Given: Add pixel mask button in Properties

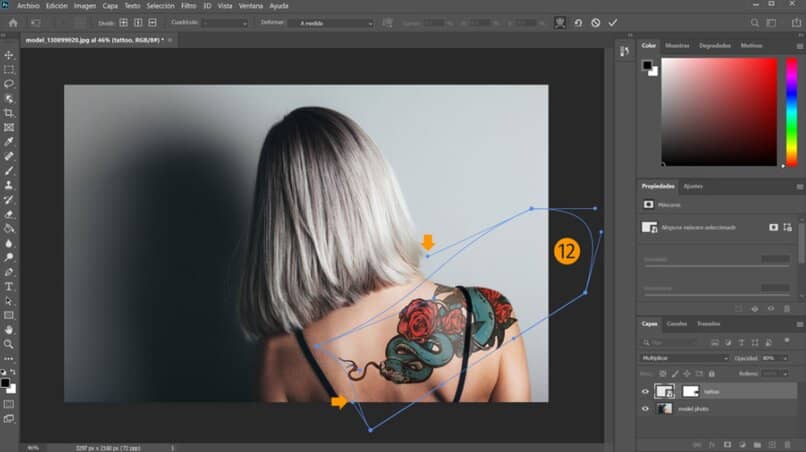Looking at the screenshot, I should [773, 227].
